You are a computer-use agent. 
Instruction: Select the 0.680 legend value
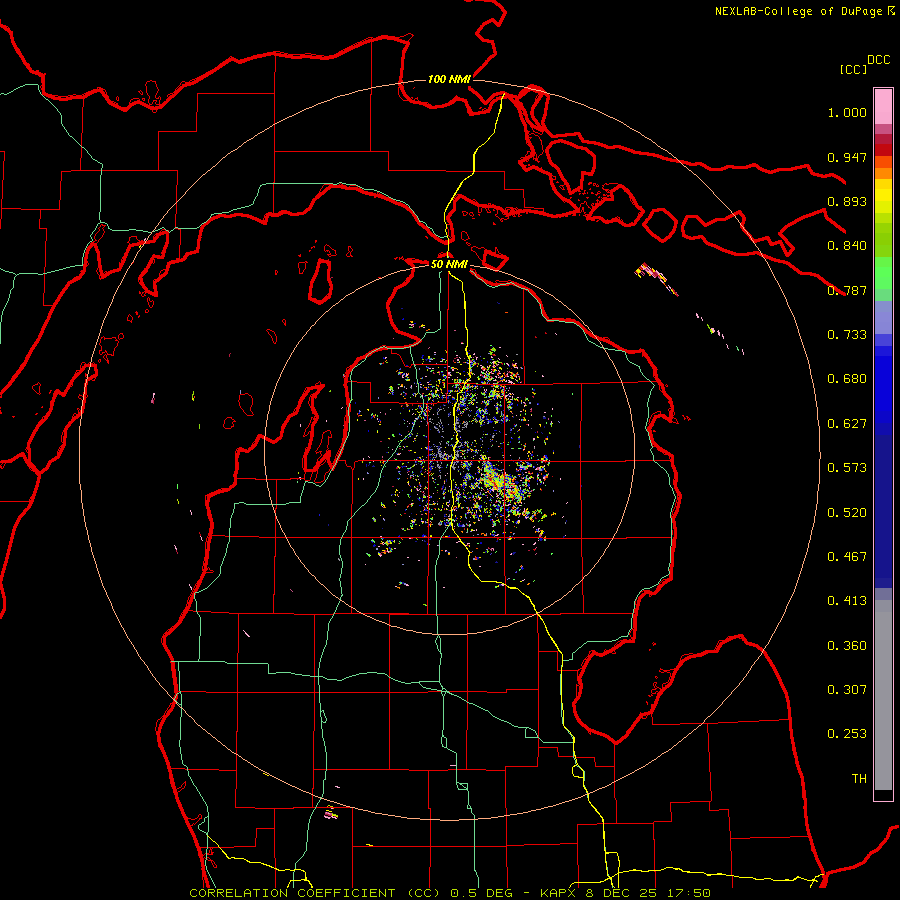point(847,379)
